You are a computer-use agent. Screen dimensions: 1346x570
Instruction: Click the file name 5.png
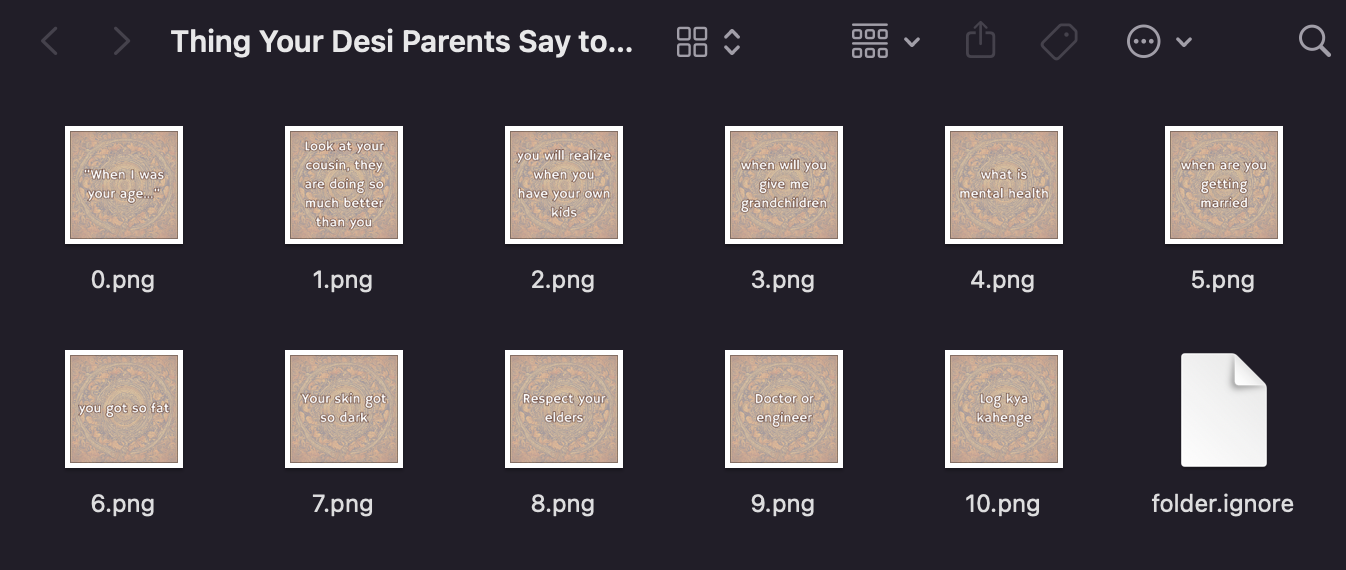(1223, 280)
